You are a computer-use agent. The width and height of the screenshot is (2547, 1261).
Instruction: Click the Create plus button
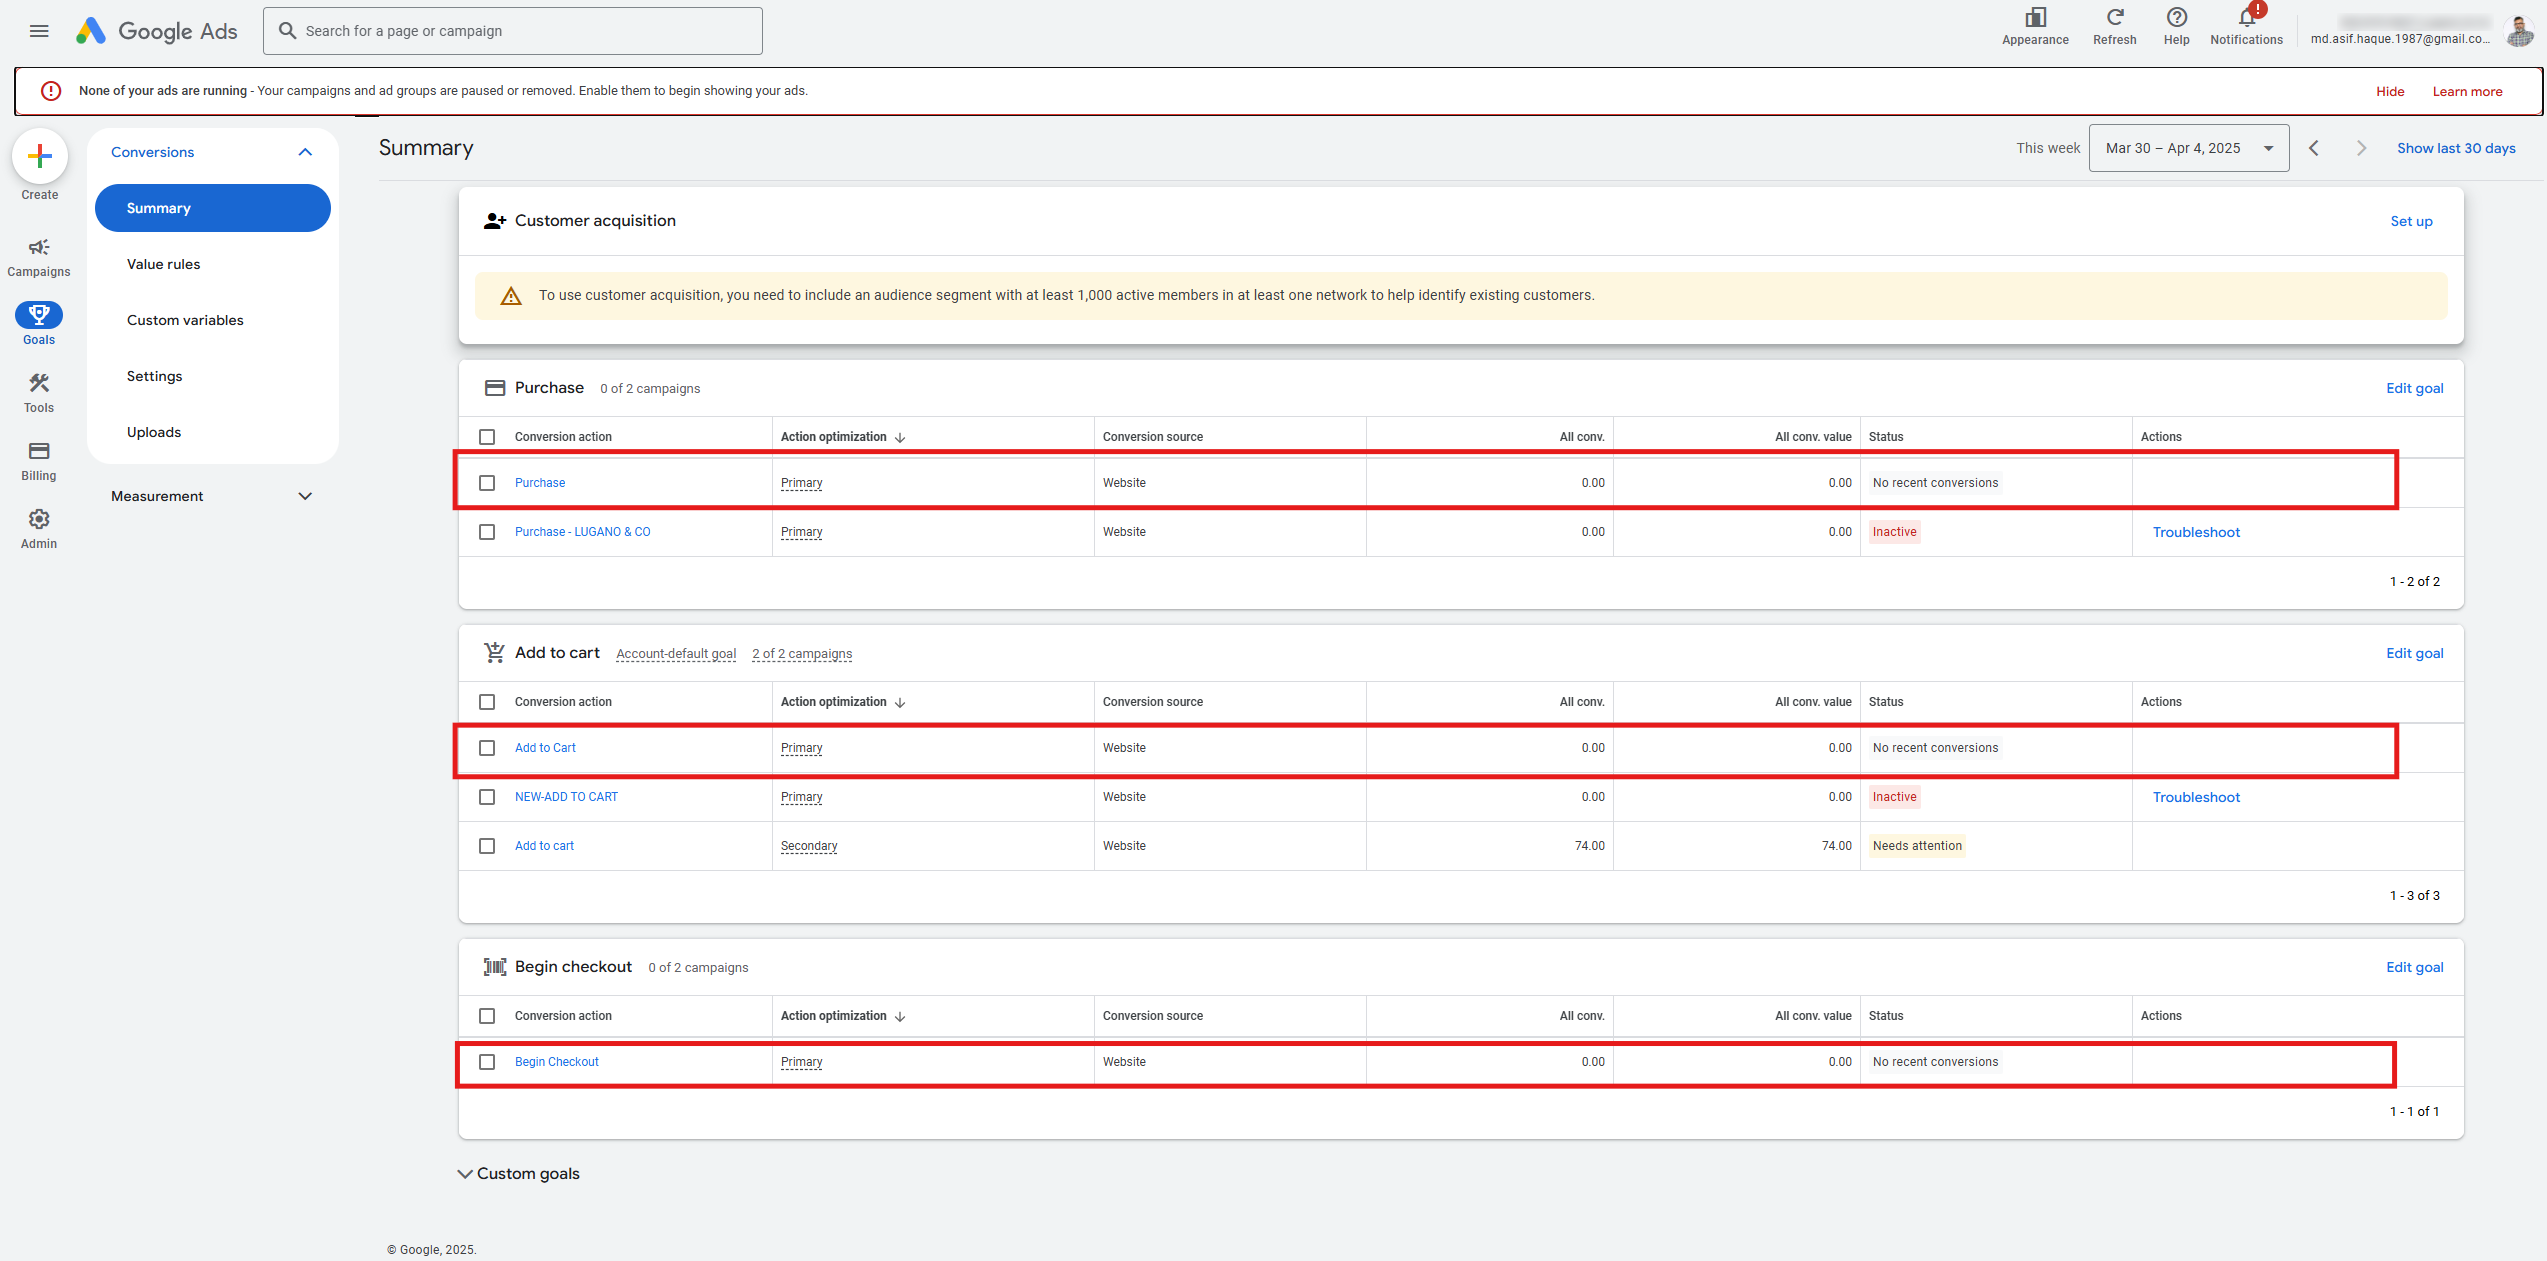[40, 156]
